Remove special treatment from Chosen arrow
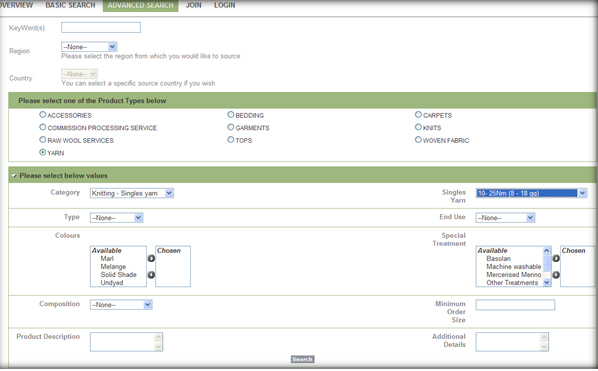 click(x=556, y=275)
